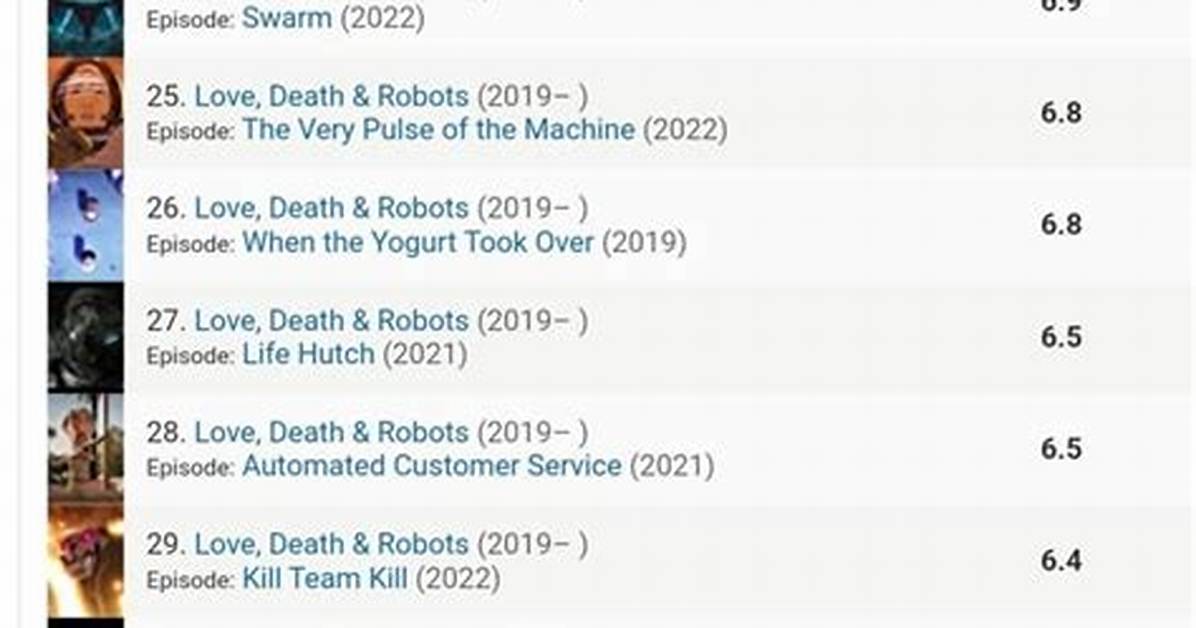Click thumbnail for Automated Customer Service
Image resolution: width=1196 pixels, height=628 pixels.
(85, 449)
